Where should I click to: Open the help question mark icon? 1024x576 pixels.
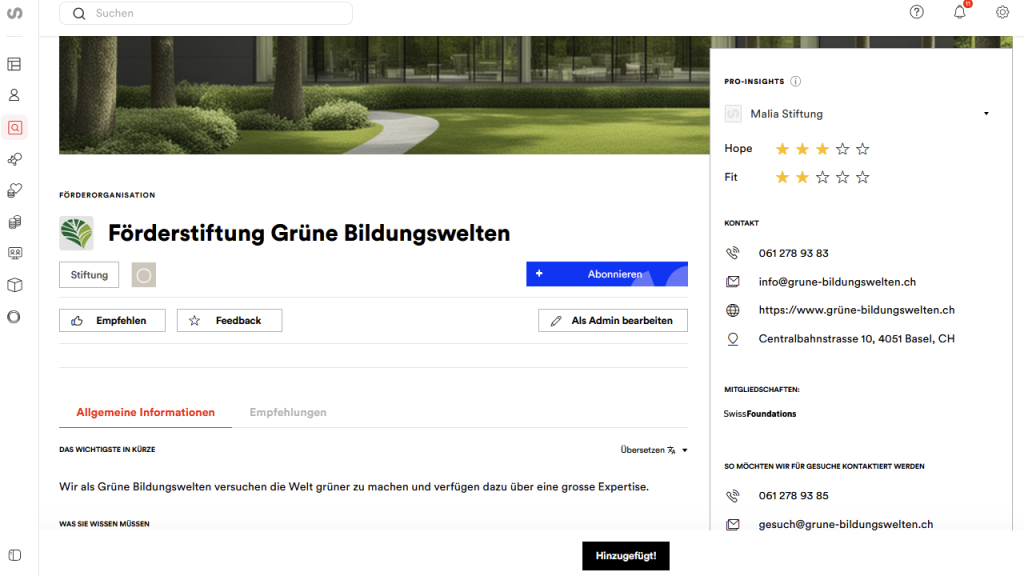916,12
